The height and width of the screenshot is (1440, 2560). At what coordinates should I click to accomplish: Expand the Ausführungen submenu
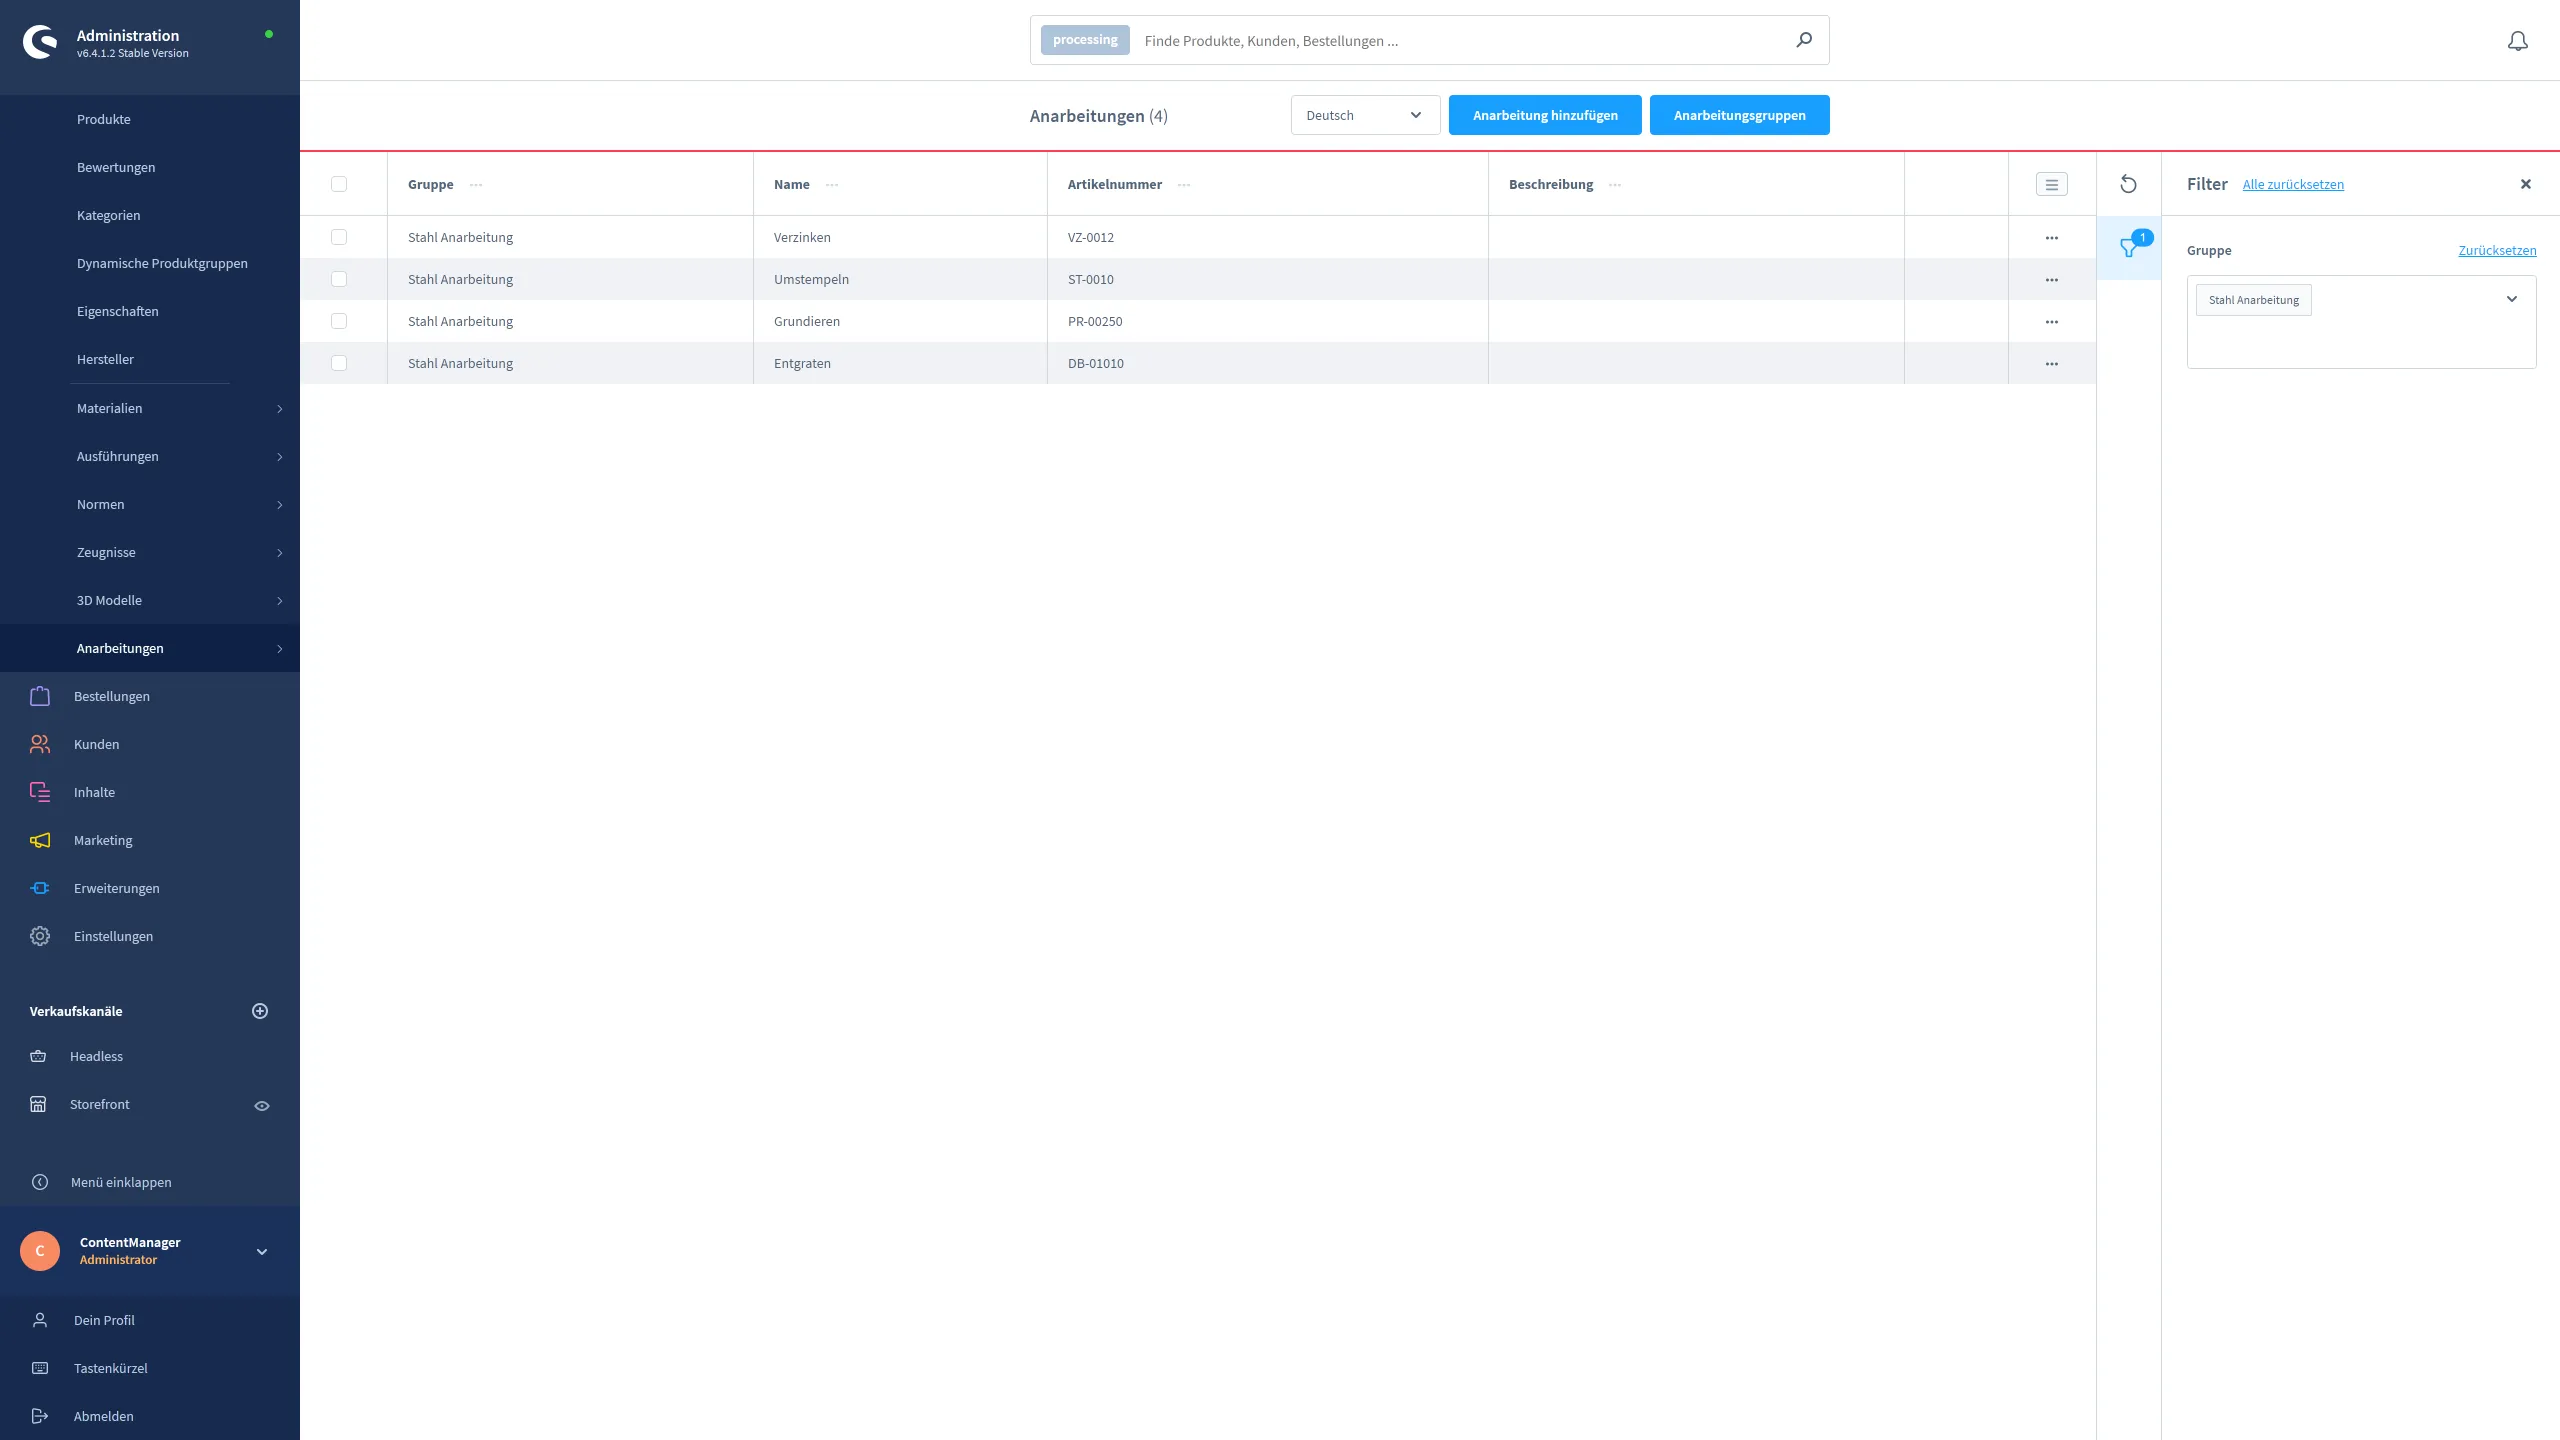(x=280, y=457)
